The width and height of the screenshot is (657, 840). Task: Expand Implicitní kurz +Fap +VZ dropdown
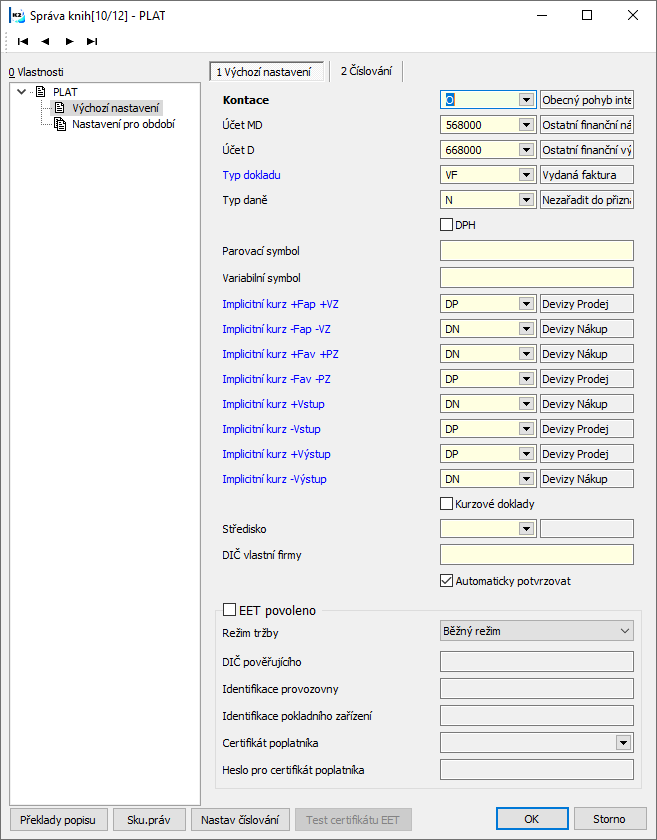(526, 304)
